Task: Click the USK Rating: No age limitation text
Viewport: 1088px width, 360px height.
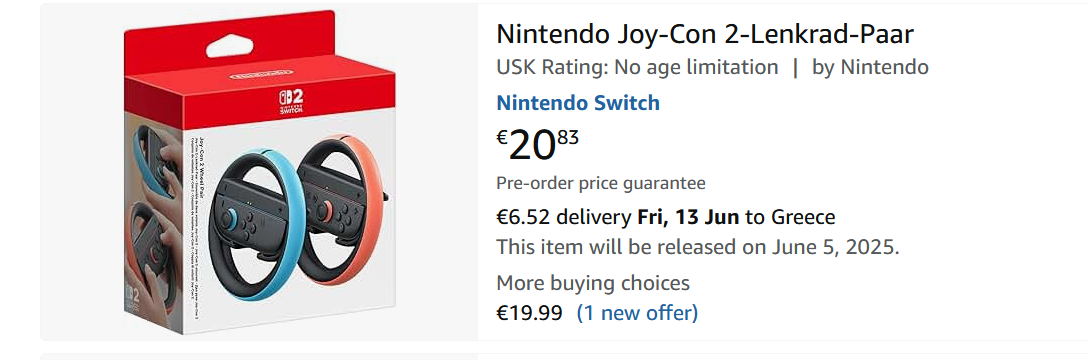Action: [638, 67]
